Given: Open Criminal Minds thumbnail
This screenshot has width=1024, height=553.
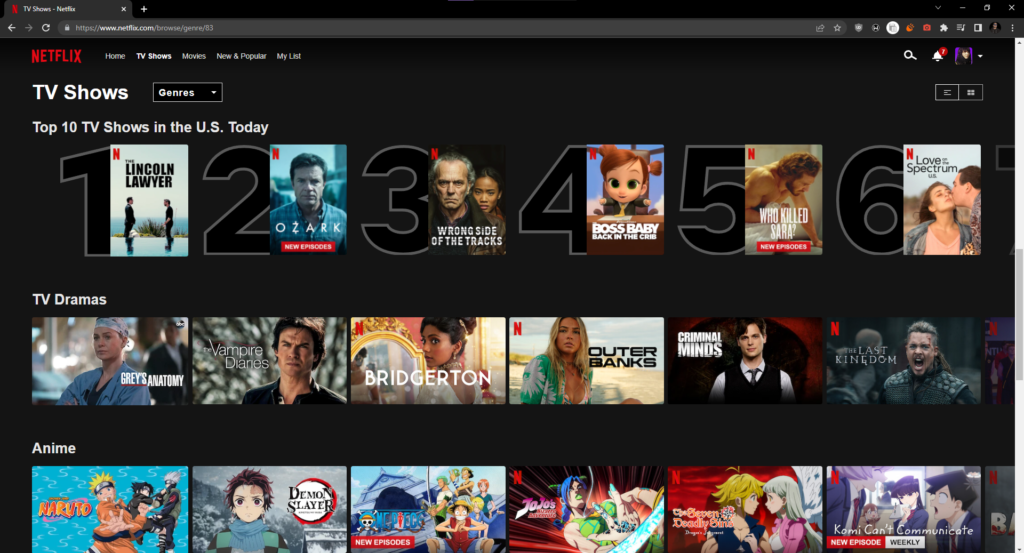Looking at the screenshot, I should tap(744, 361).
